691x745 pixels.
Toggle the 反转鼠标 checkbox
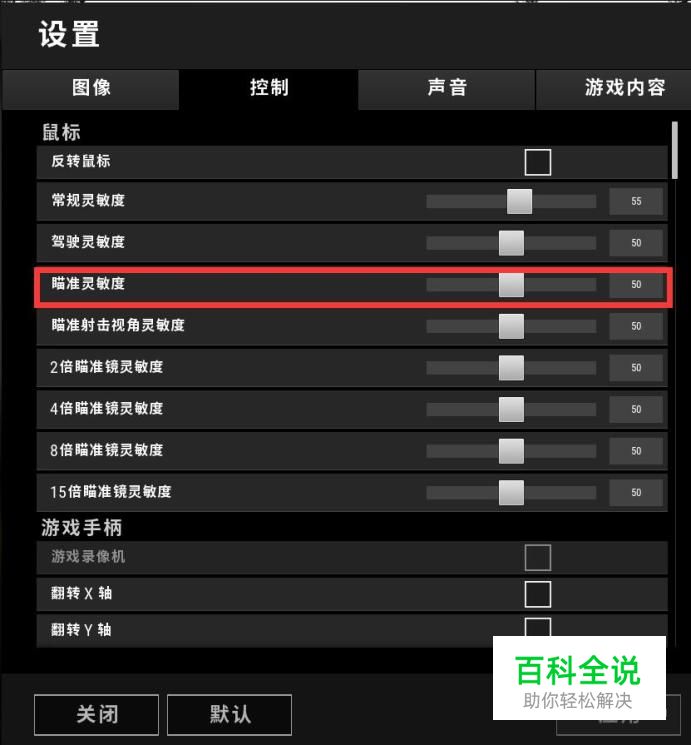(537, 162)
